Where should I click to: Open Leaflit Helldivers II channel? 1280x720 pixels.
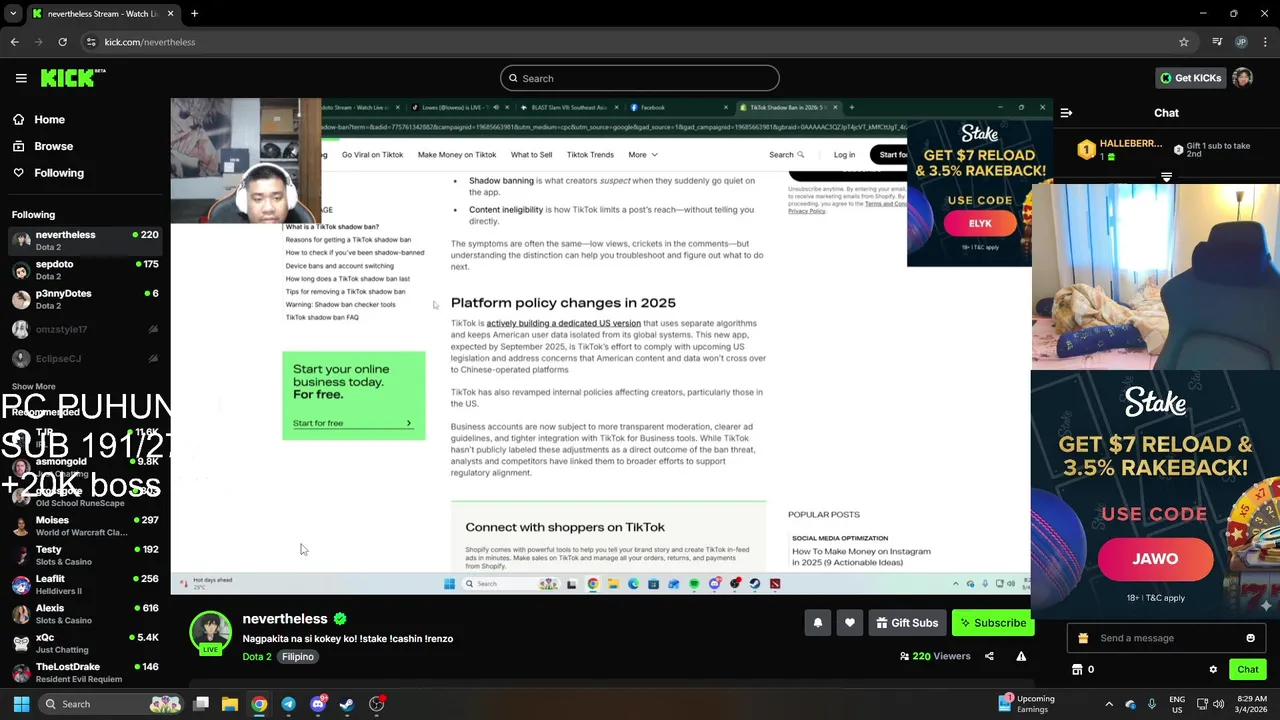85,584
